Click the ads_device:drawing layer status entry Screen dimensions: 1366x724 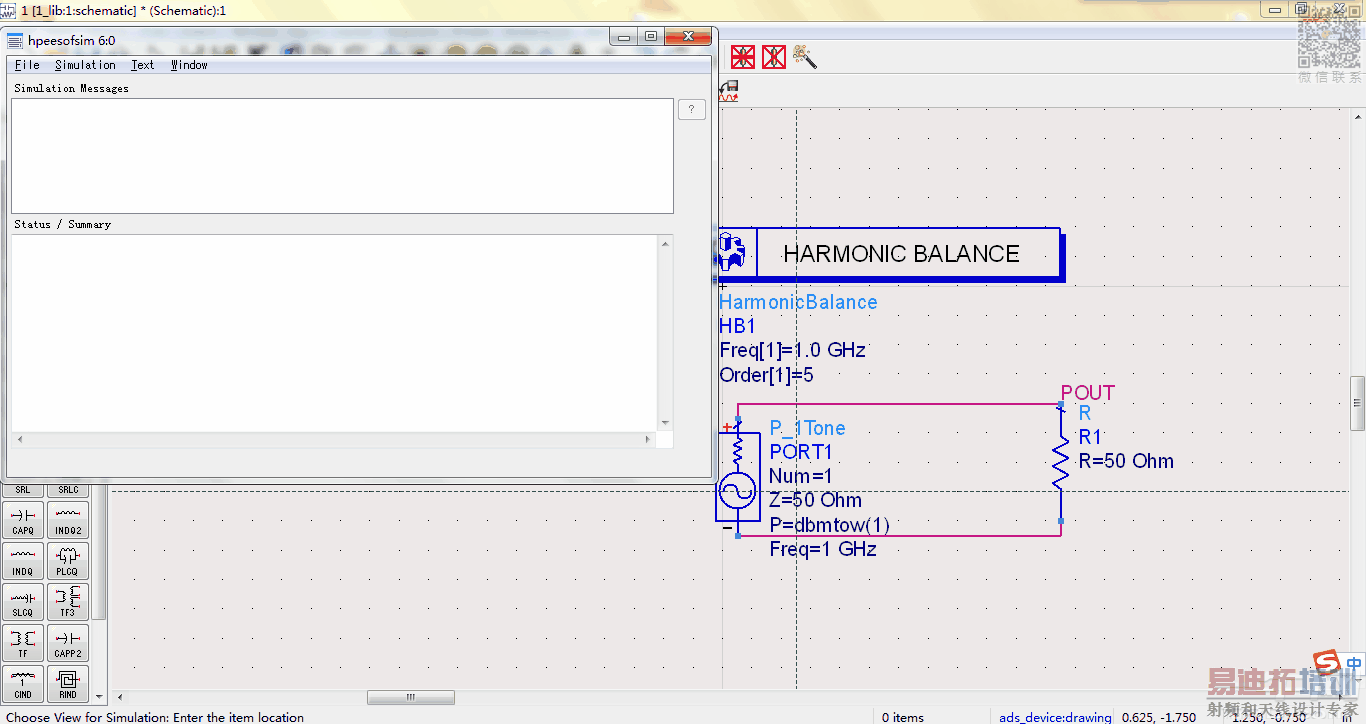click(x=1055, y=717)
